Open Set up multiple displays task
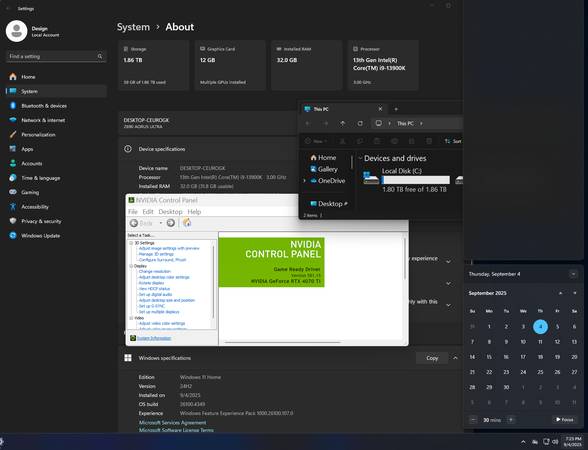The image size is (588, 450). [x=159, y=312]
